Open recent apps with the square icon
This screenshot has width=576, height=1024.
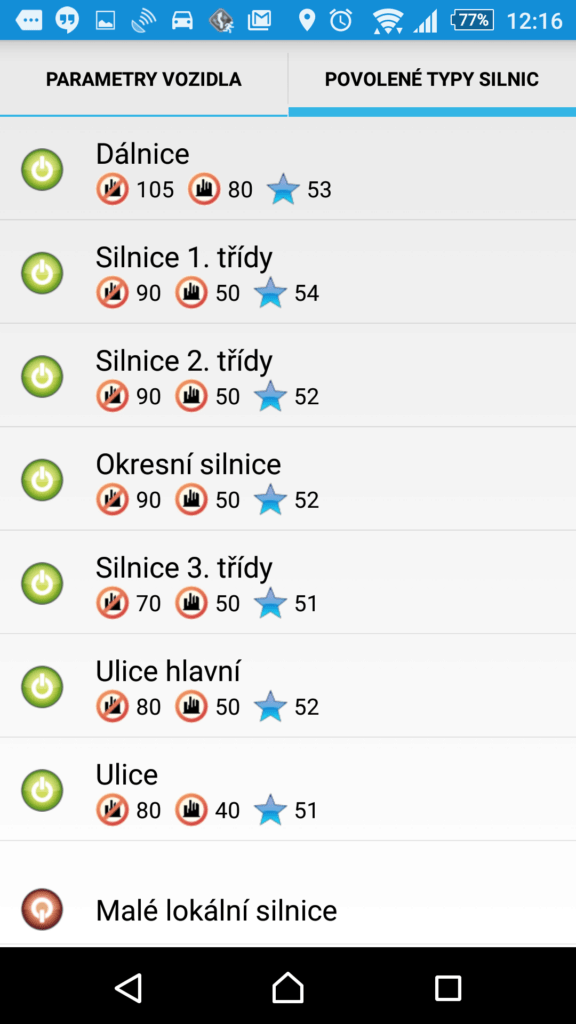[448, 987]
